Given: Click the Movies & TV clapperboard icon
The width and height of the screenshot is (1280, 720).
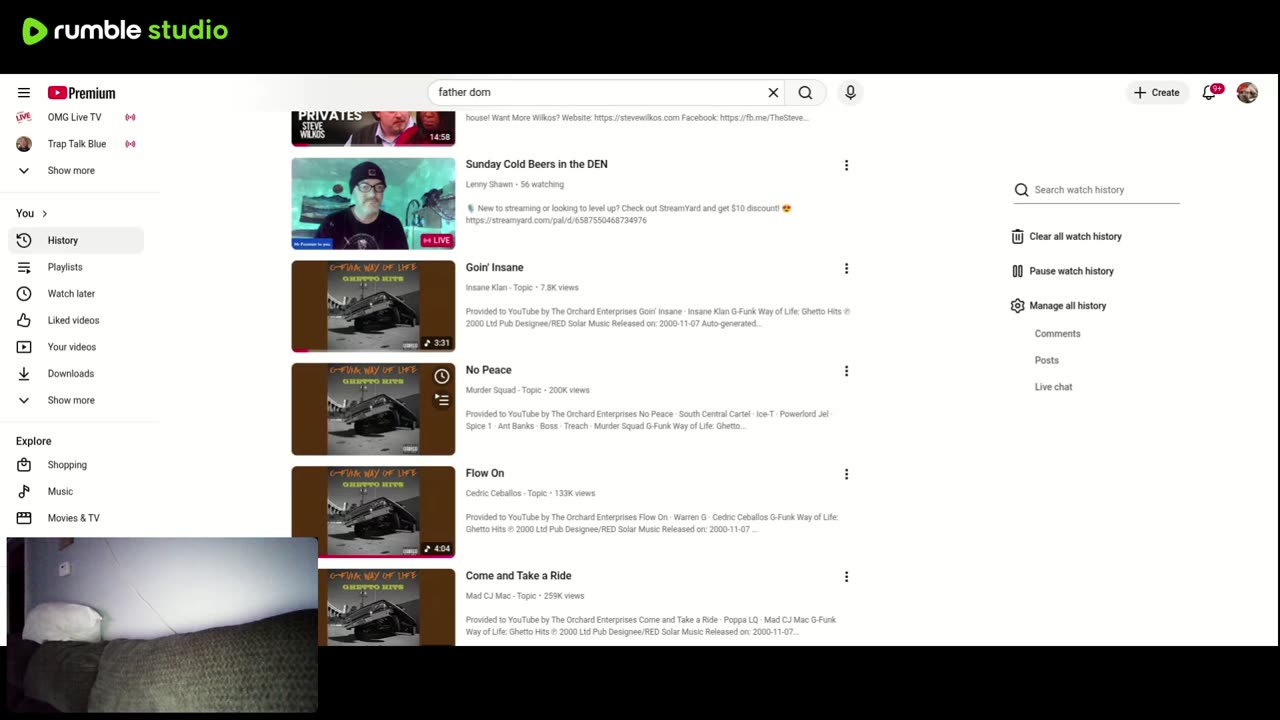Looking at the screenshot, I should (x=24, y=518).
